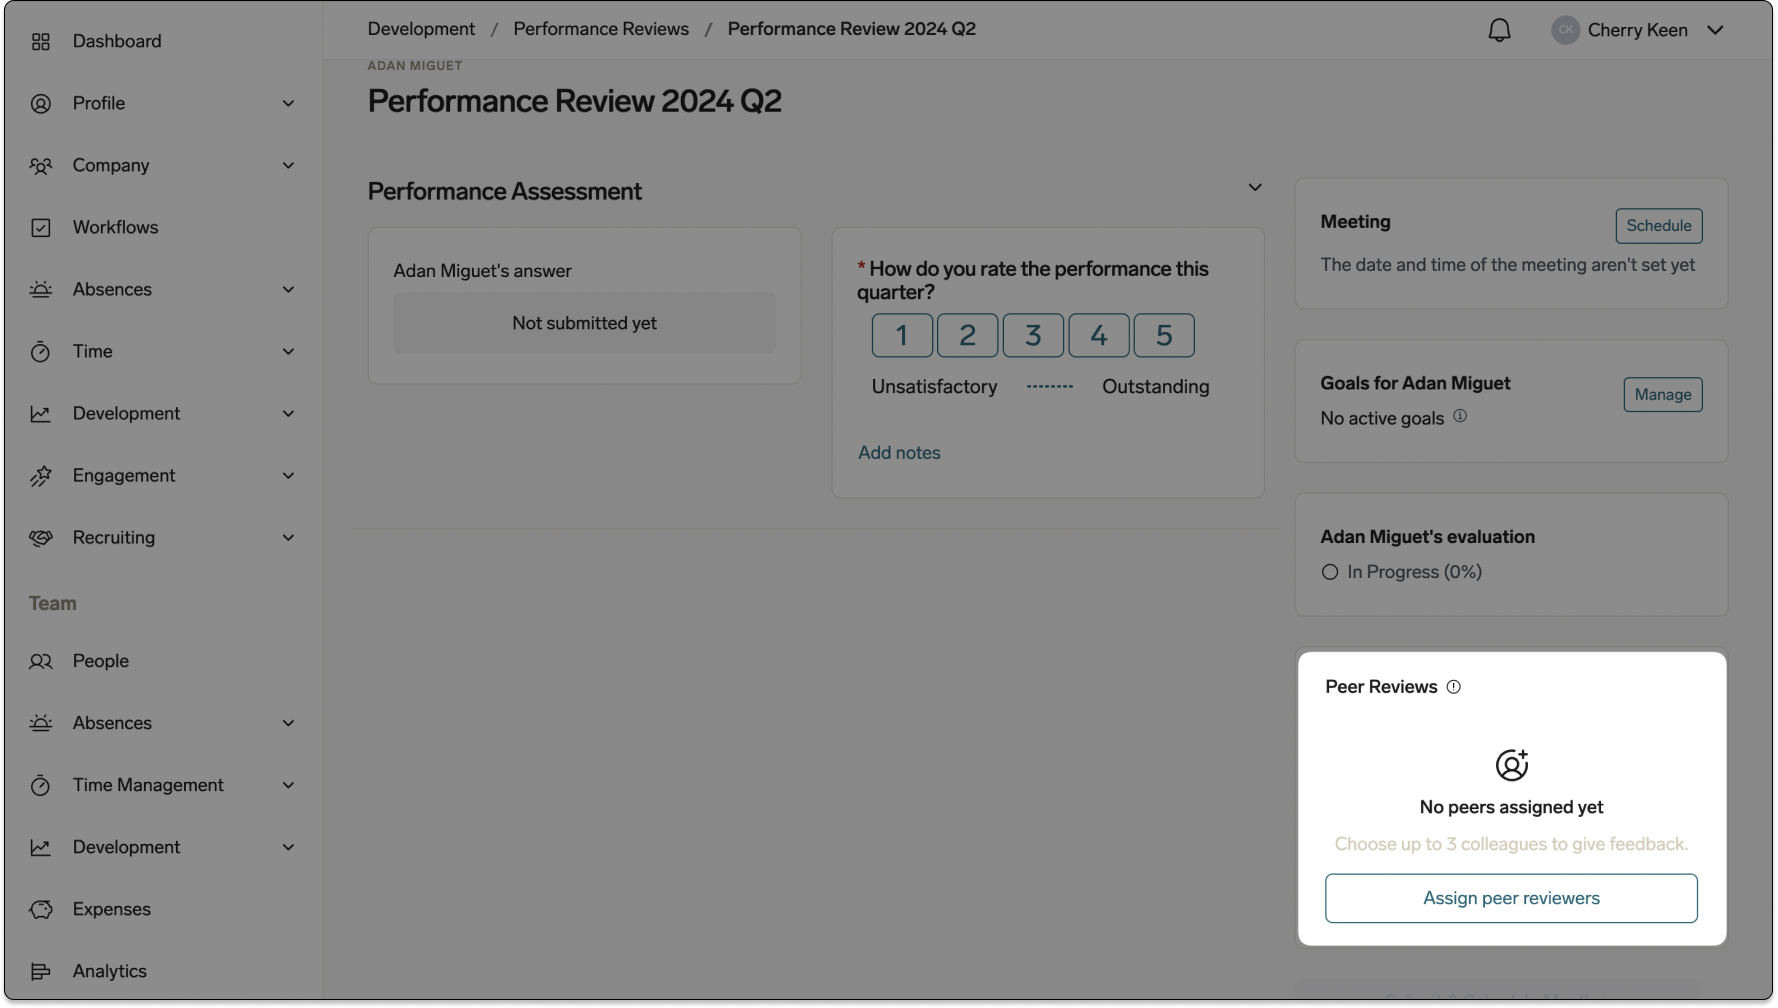Select the Expenses sidebar icon
Image resolution: width=1778 pixels, height=1008 pixels.
pos(40,909)
